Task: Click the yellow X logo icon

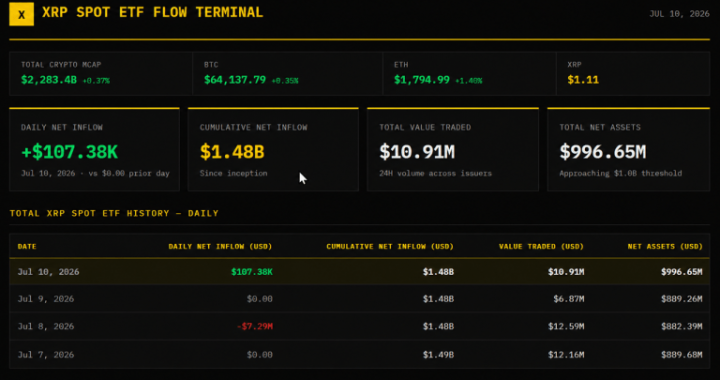Action: (22, 14)
